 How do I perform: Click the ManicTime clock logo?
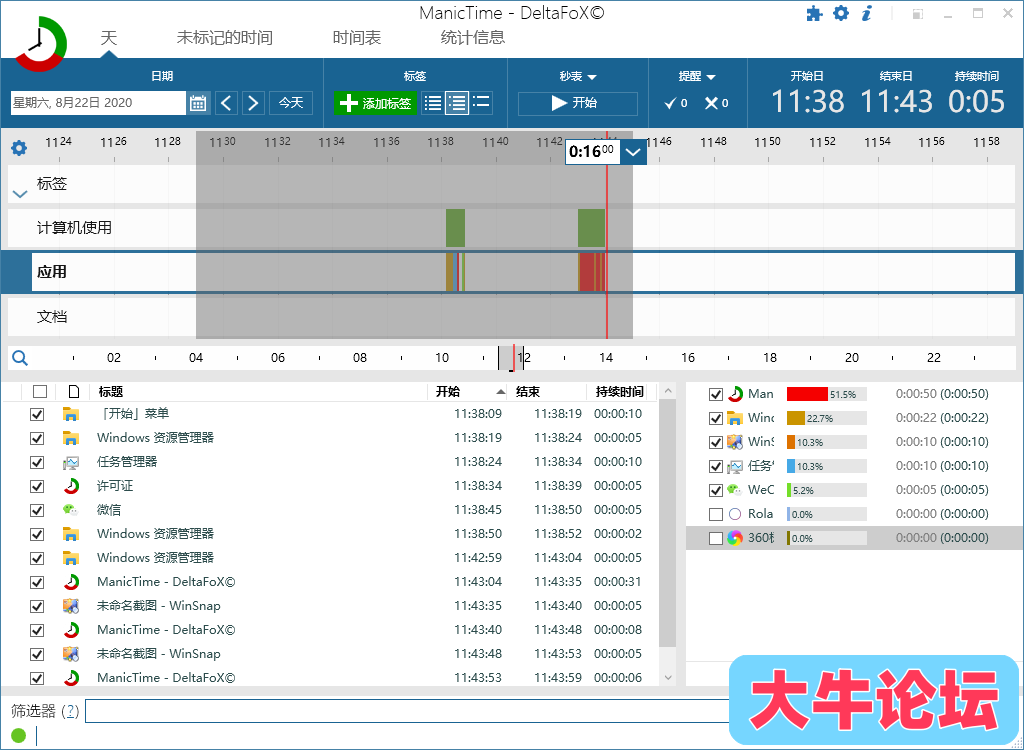(40, 44)
